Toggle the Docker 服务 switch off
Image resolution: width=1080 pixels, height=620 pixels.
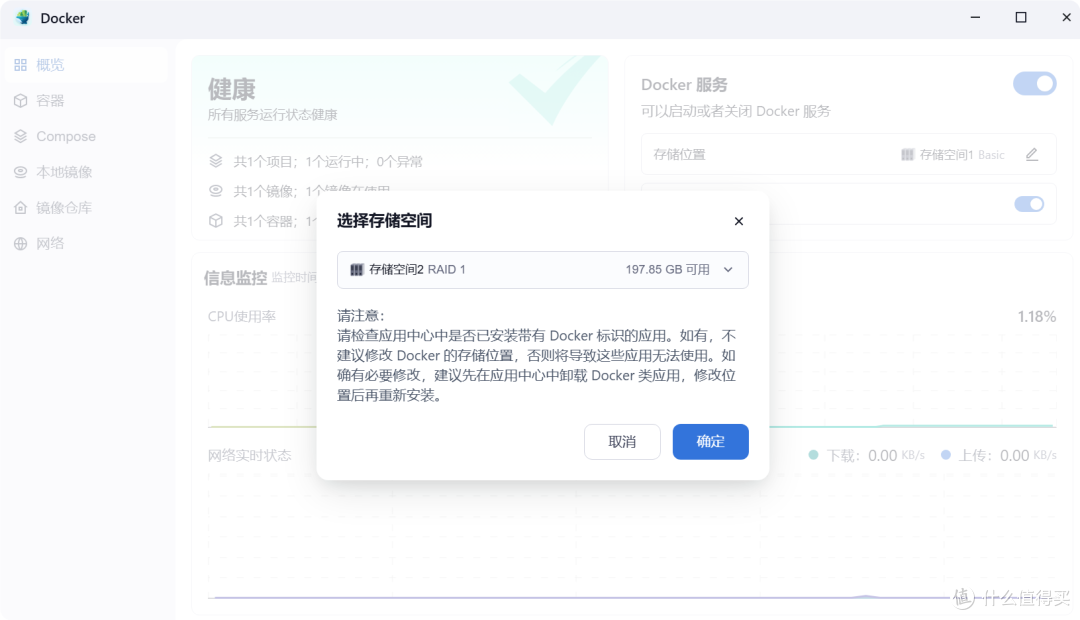coord(1035,83)
